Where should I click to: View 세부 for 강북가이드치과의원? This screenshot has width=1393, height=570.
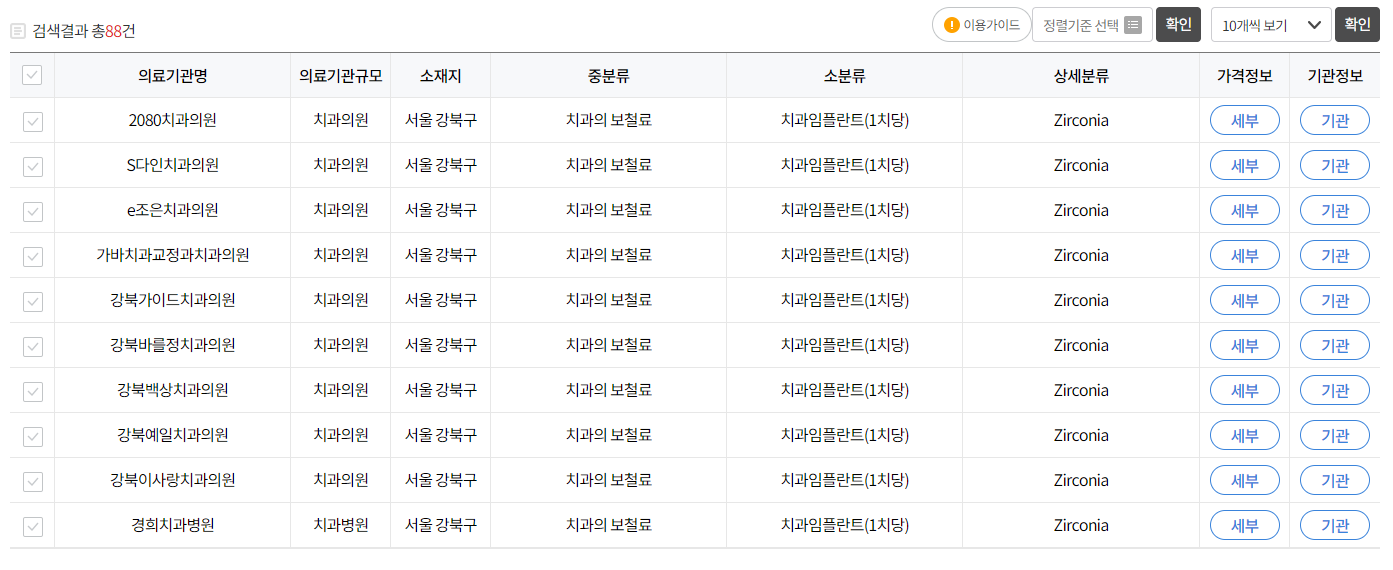pos(1245,301)
